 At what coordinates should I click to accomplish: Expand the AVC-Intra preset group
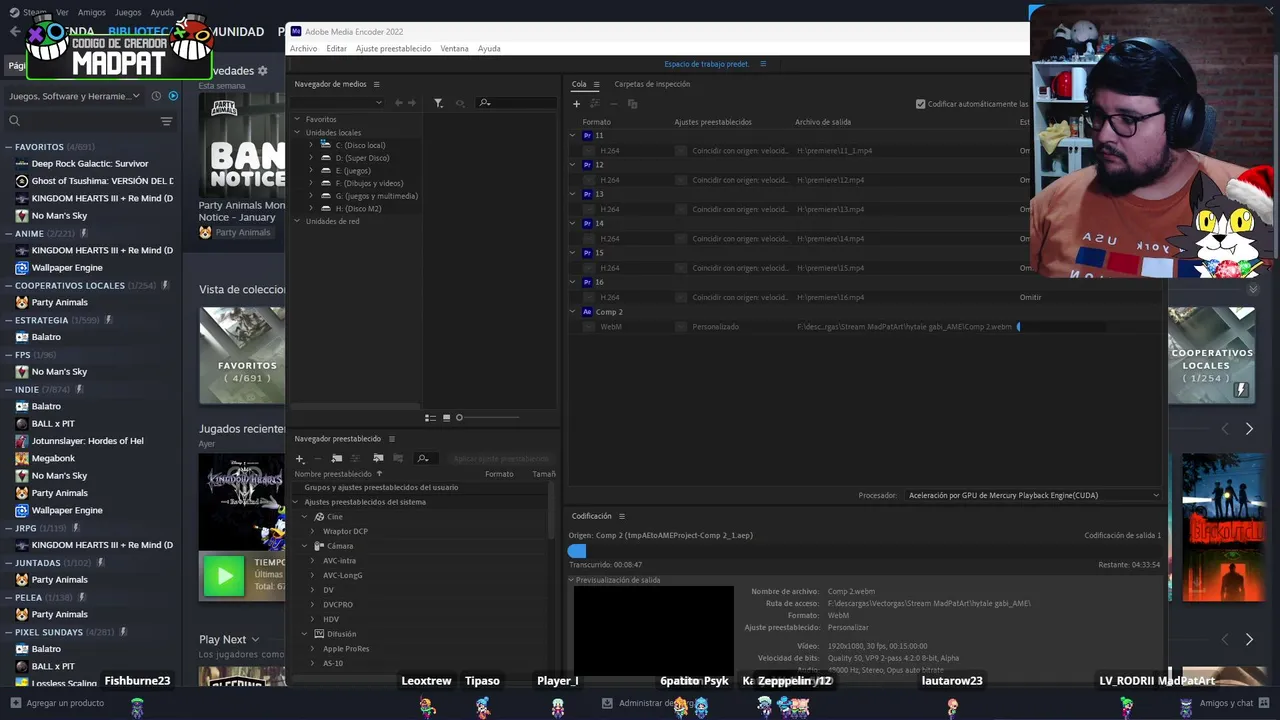pos(313,561)
